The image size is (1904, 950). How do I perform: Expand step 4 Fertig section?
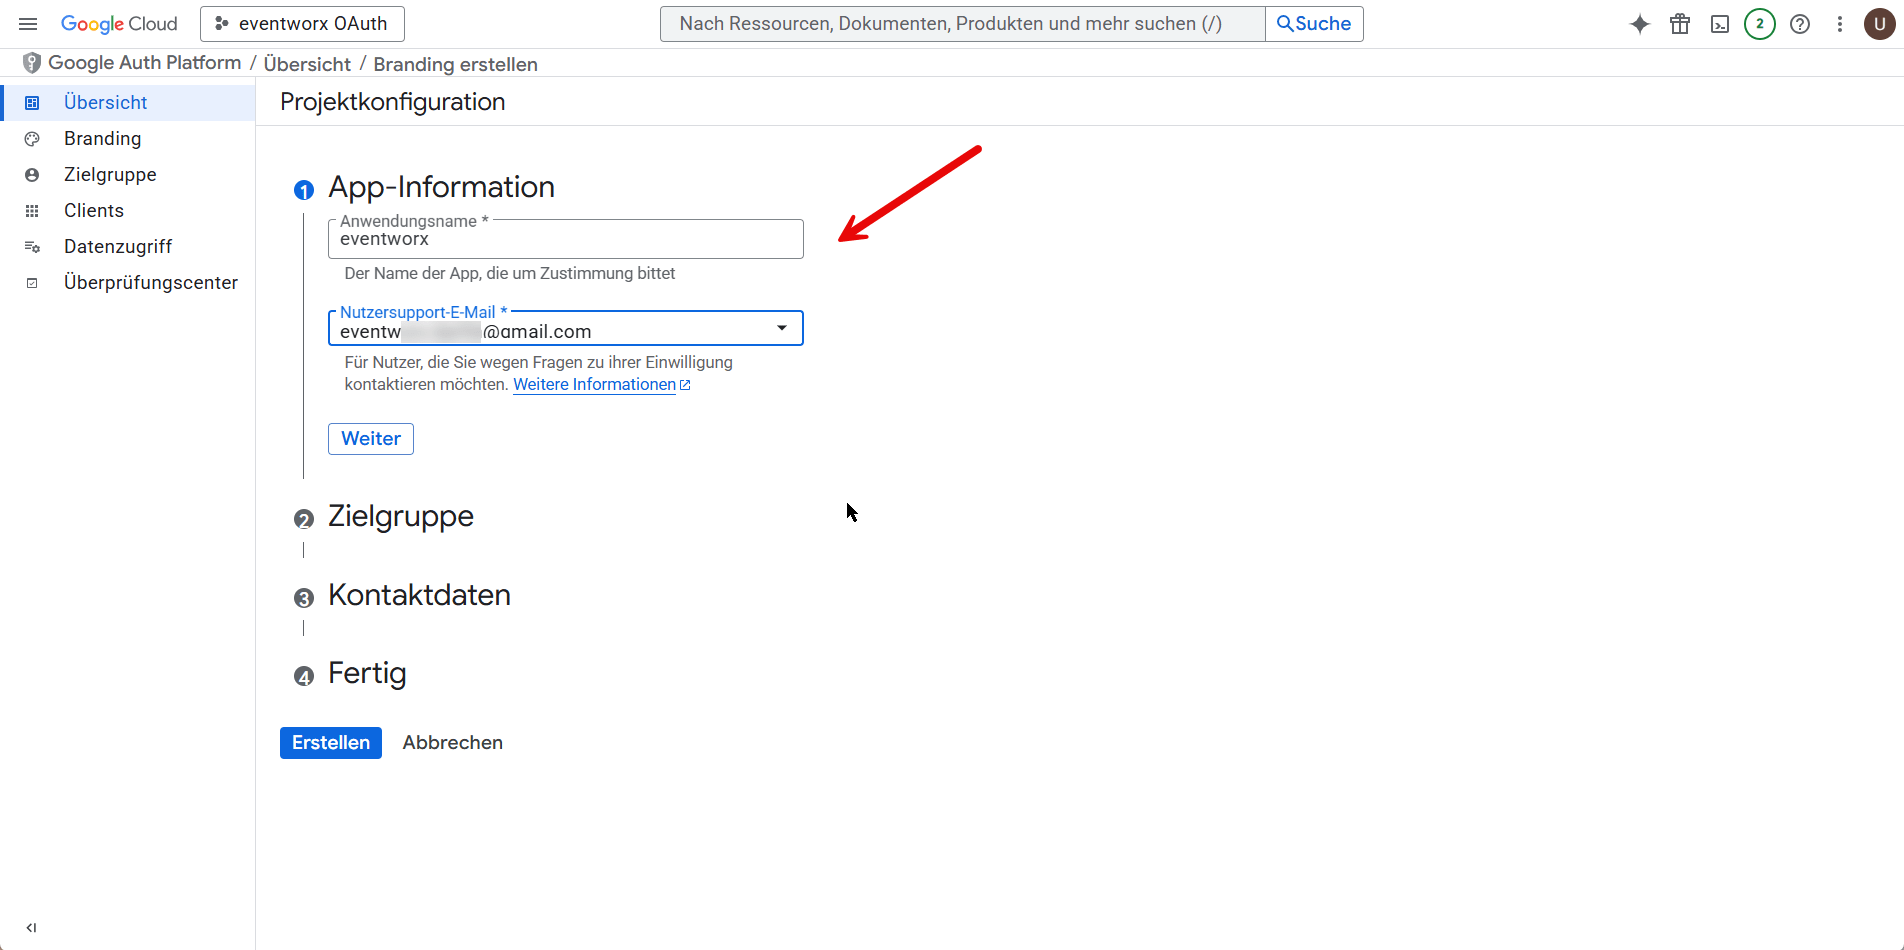(x=367, y=674)
